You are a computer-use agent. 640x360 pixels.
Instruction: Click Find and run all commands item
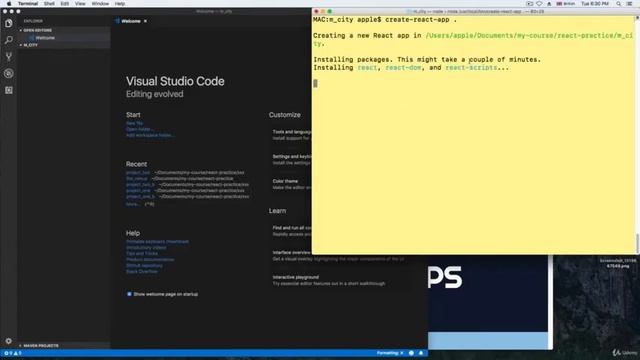(291, 231)
